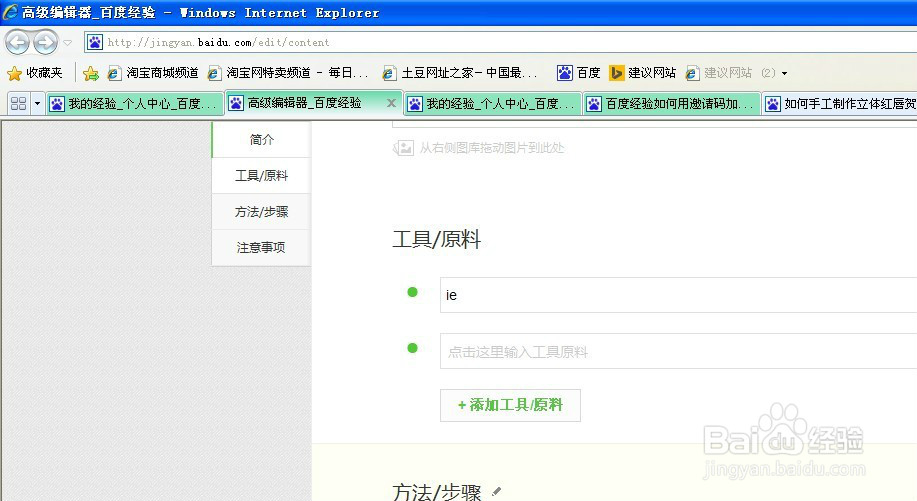Image resolution: width=917 pixels, height=501 pixels.
Task: Jump to 方法/步骤 section in sidebar
Action: [x=261, y=212]
